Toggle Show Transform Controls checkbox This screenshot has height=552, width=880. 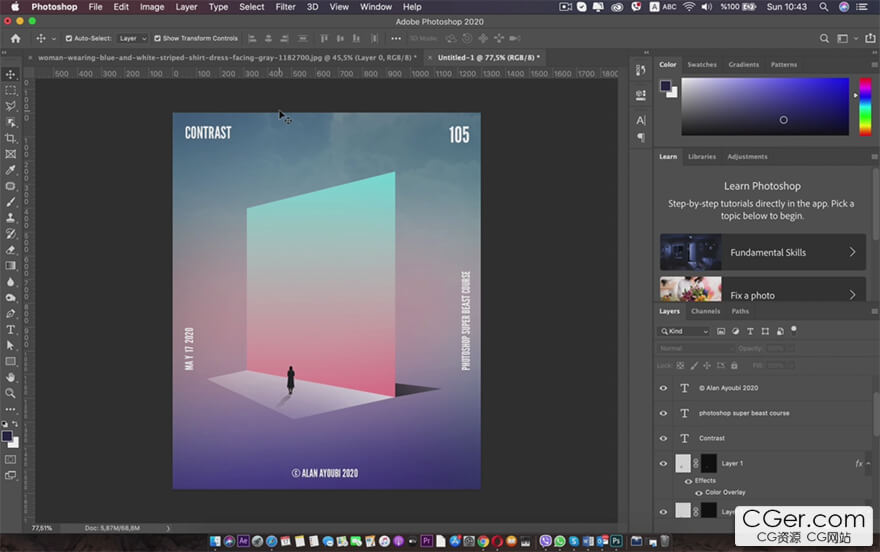point(157,38)
